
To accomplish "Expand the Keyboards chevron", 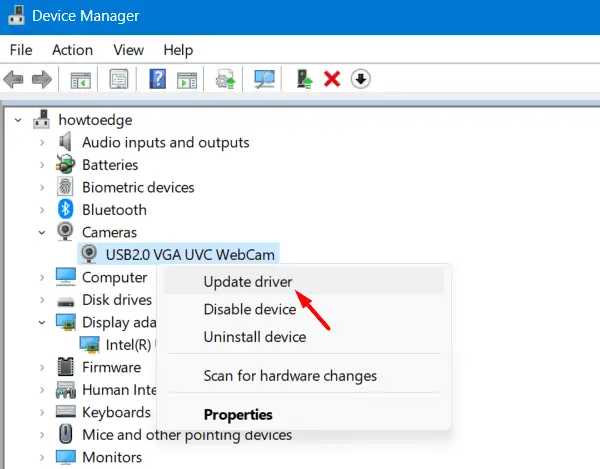I will click(42, 412).
